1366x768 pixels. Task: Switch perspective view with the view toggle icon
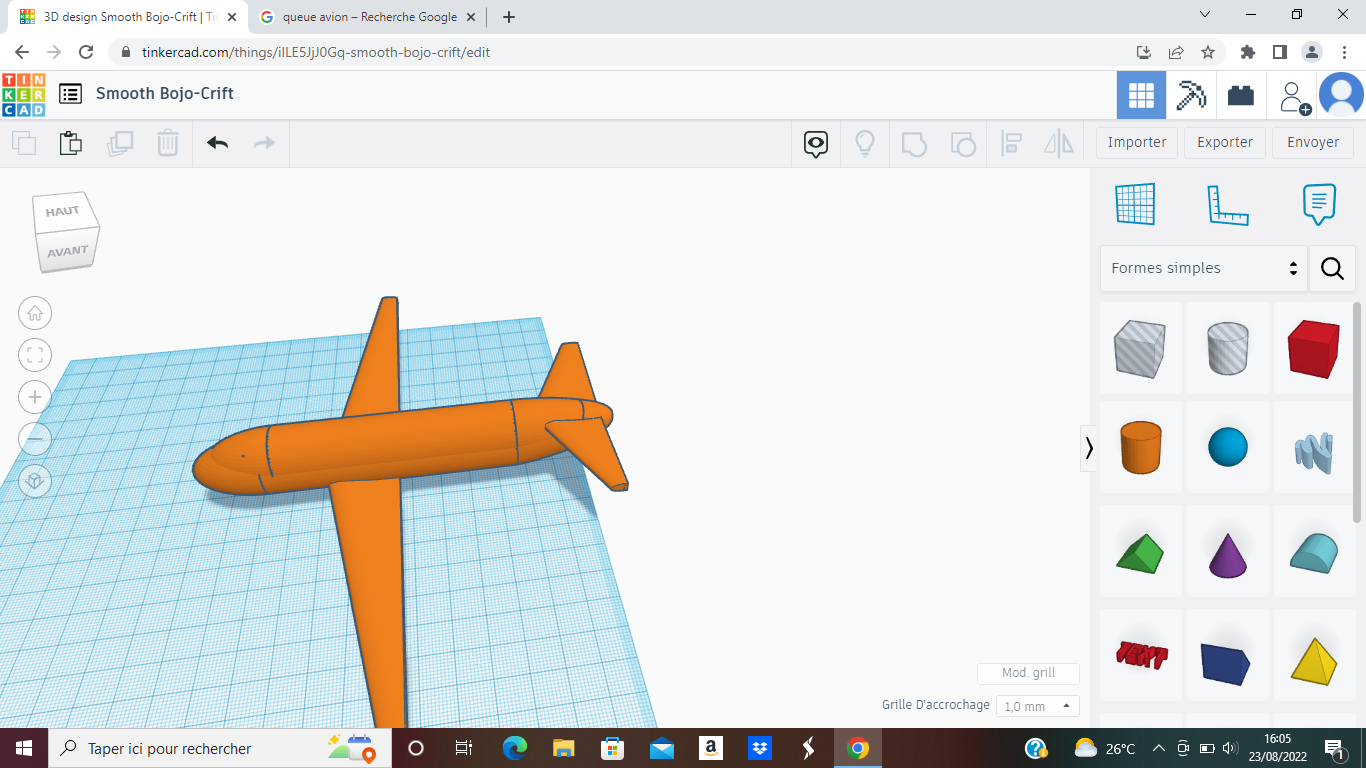35,481
